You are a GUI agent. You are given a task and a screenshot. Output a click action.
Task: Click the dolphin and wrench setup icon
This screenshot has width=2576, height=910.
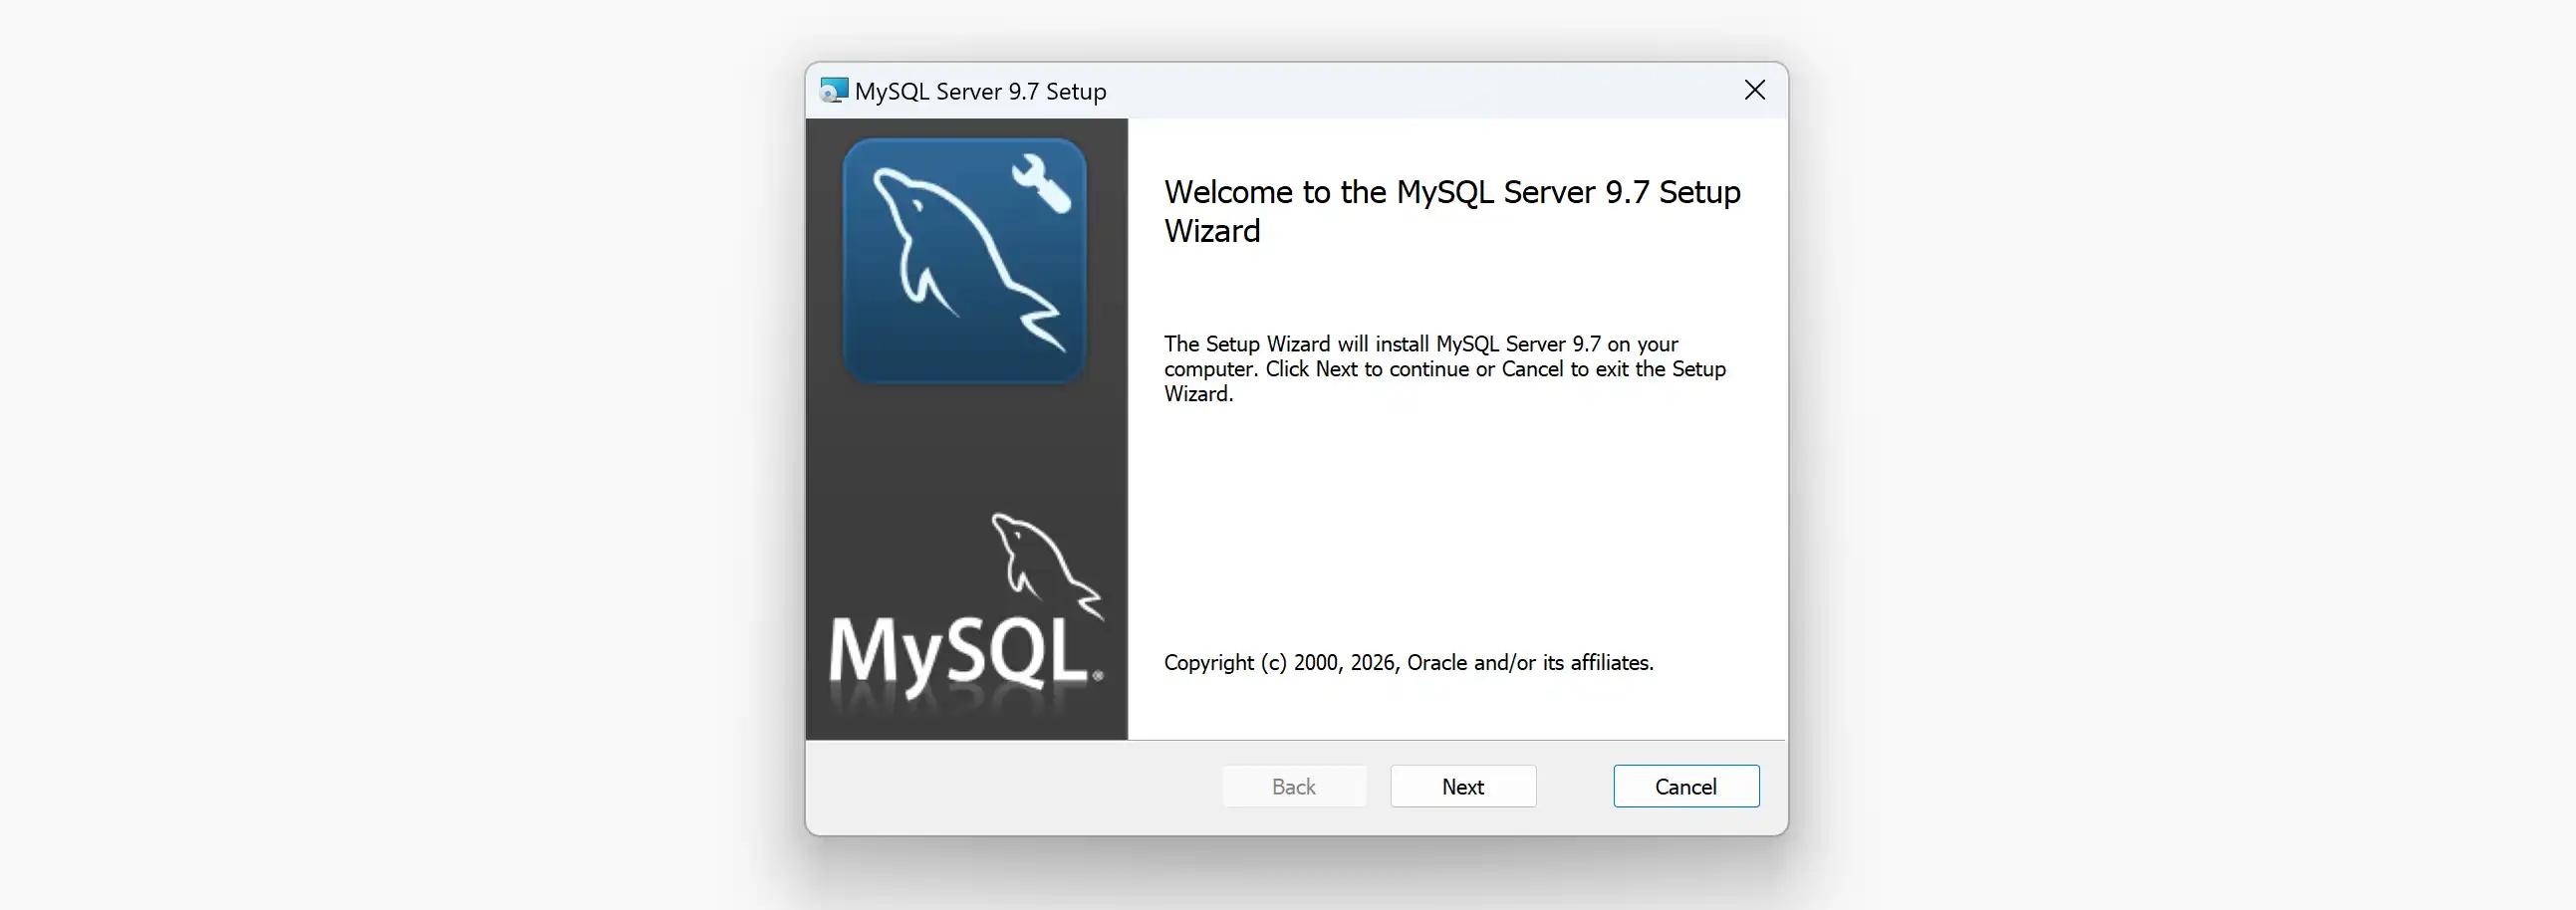(x=964, y=260)
